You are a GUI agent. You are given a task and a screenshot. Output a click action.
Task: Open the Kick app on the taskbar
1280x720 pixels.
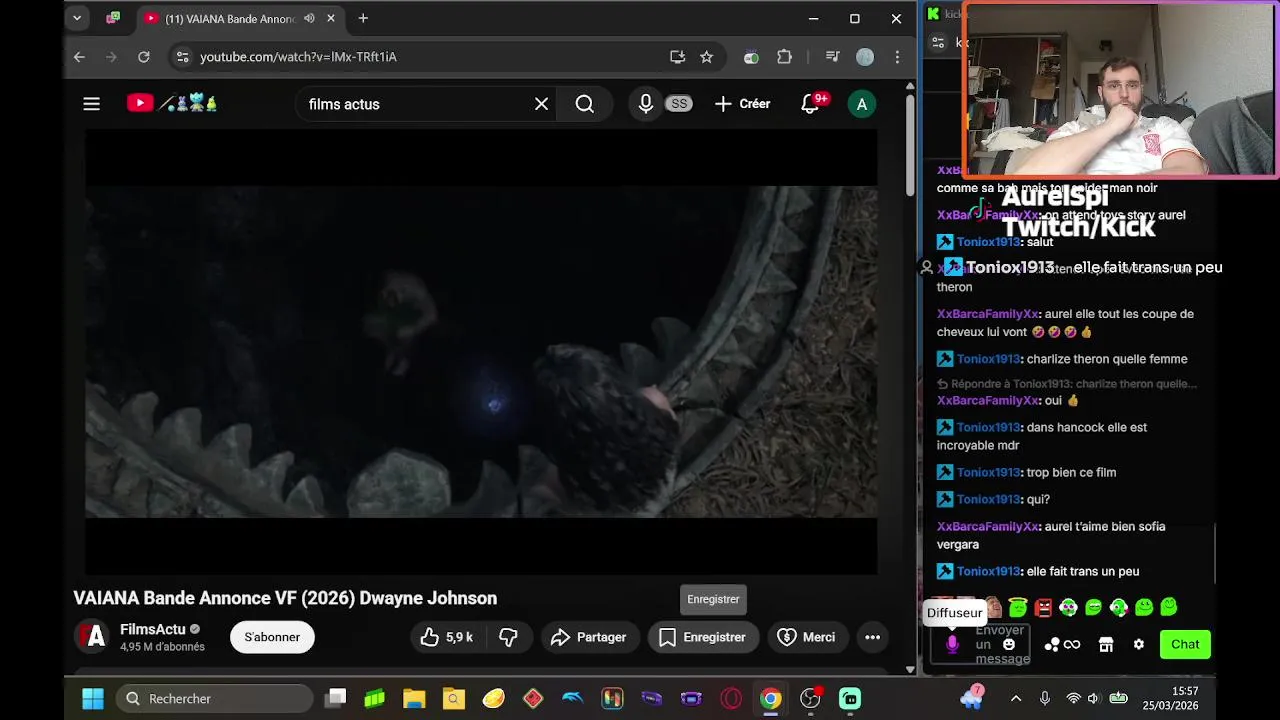tap(849, 698)
